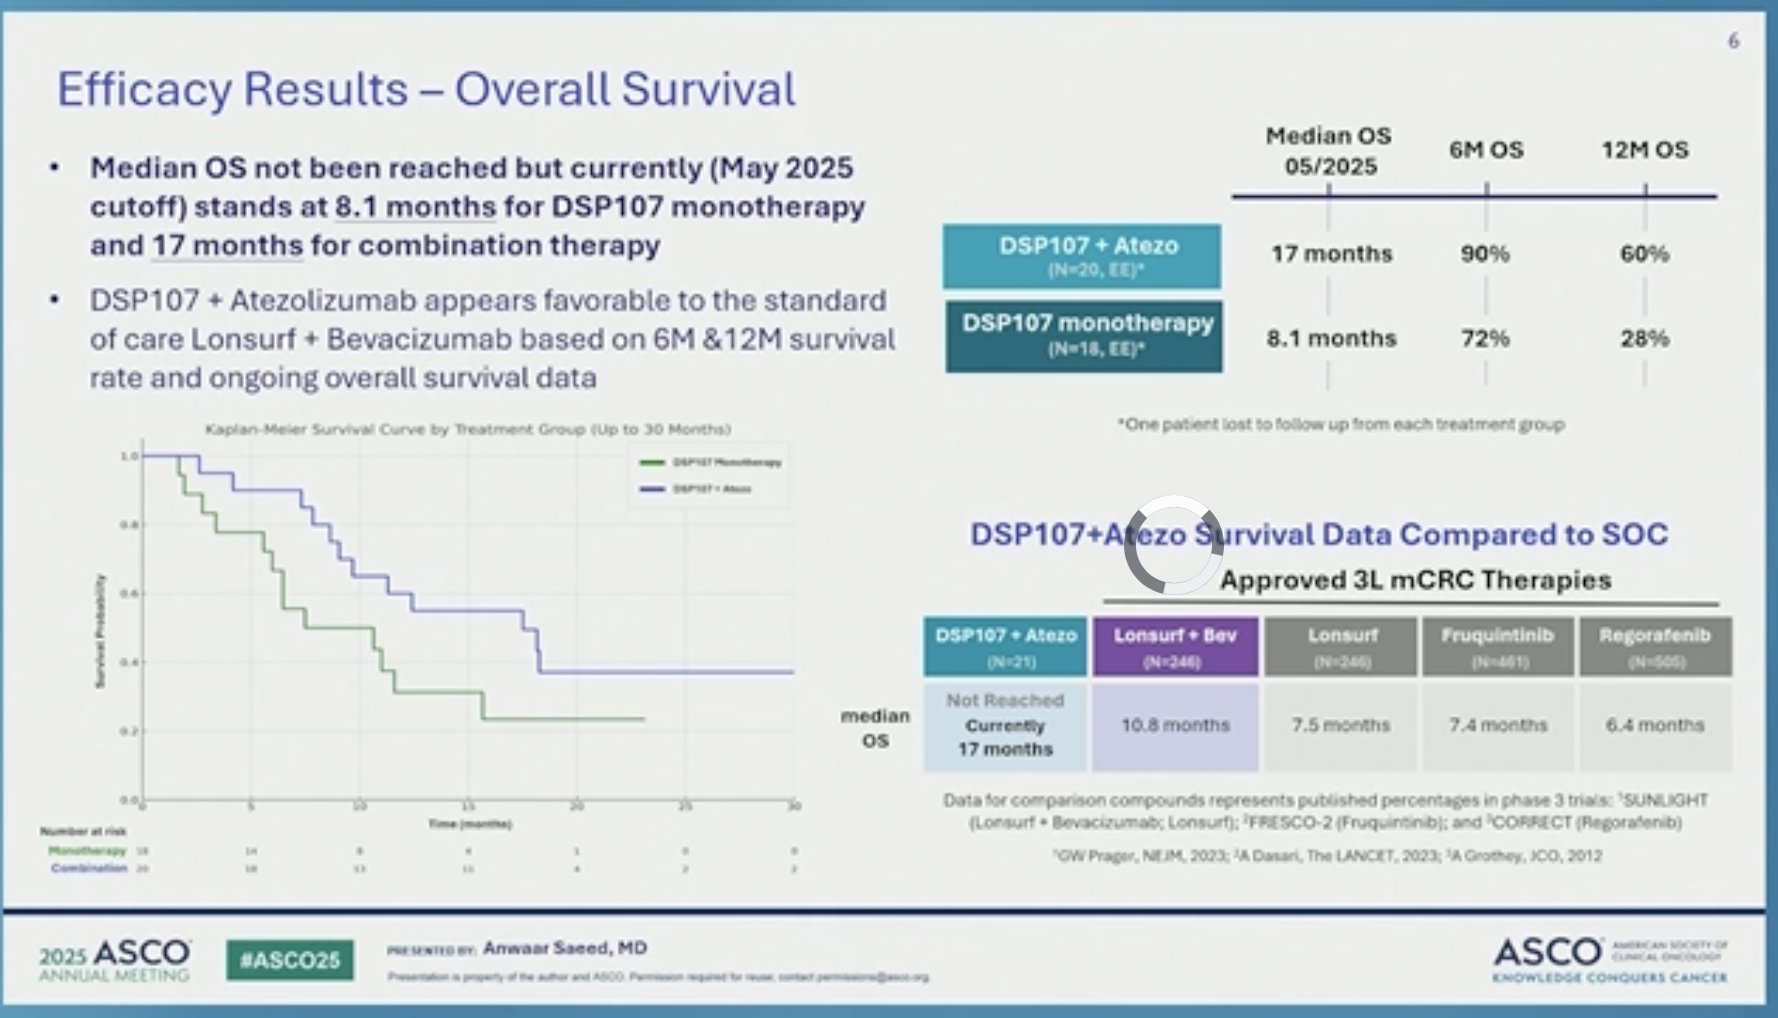The width and height of the screenshot is (1778, 1018).
Task: Click the #ASCO25 green hashtag badge
Action: 290,960
